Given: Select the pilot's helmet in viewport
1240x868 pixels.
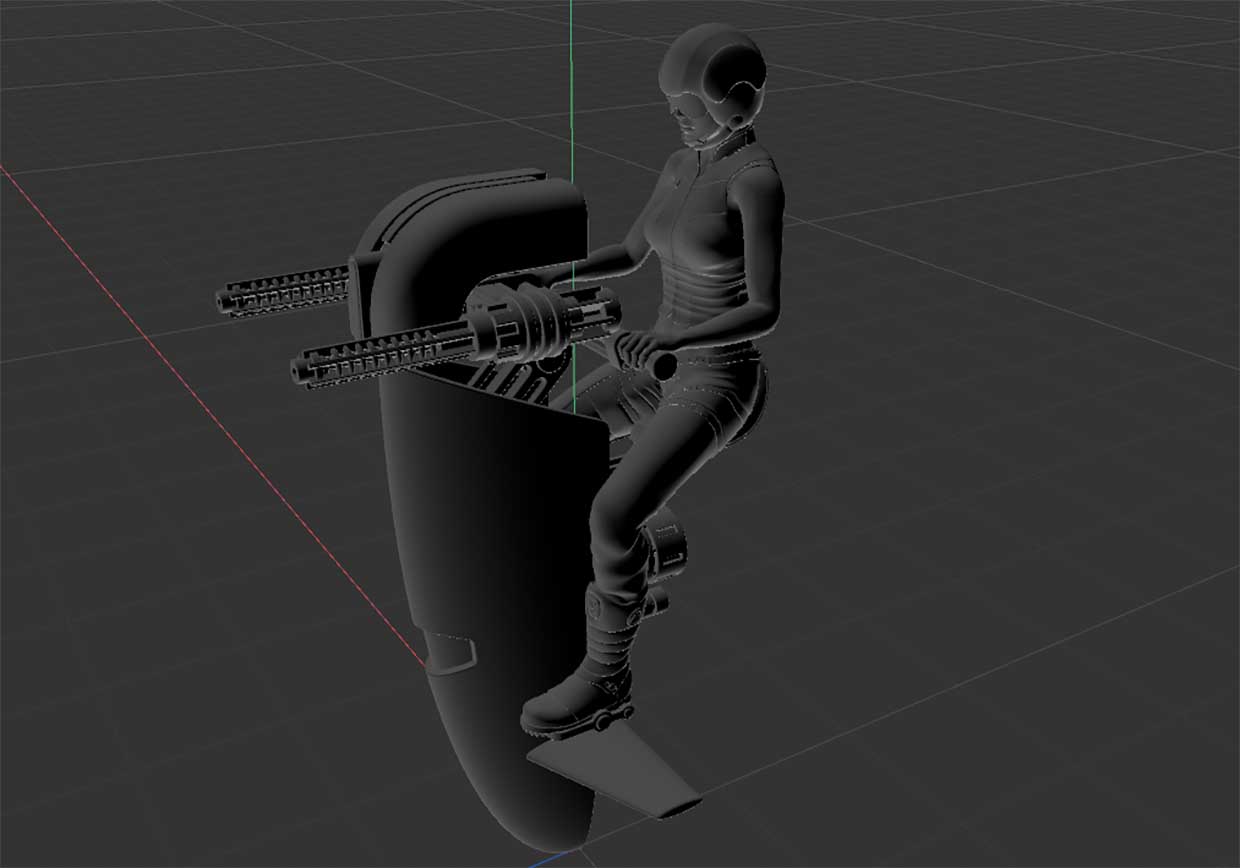Looking at the screenshot, I should (712, 78).
